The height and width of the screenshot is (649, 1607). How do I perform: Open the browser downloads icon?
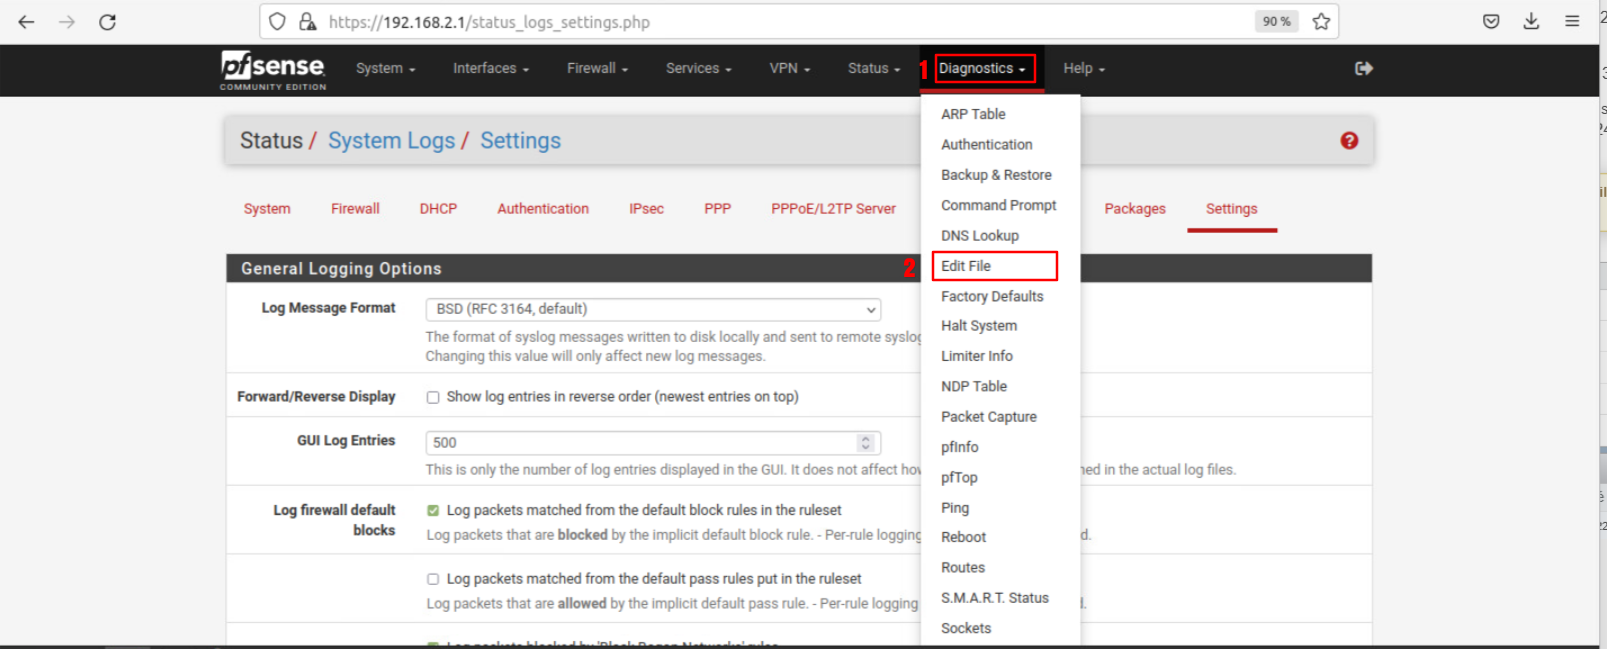point(1531,22)
